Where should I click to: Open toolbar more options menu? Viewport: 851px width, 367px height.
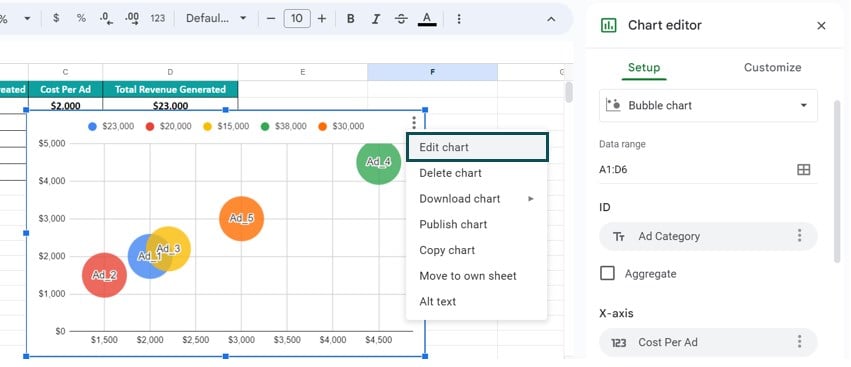pos(459,18)
